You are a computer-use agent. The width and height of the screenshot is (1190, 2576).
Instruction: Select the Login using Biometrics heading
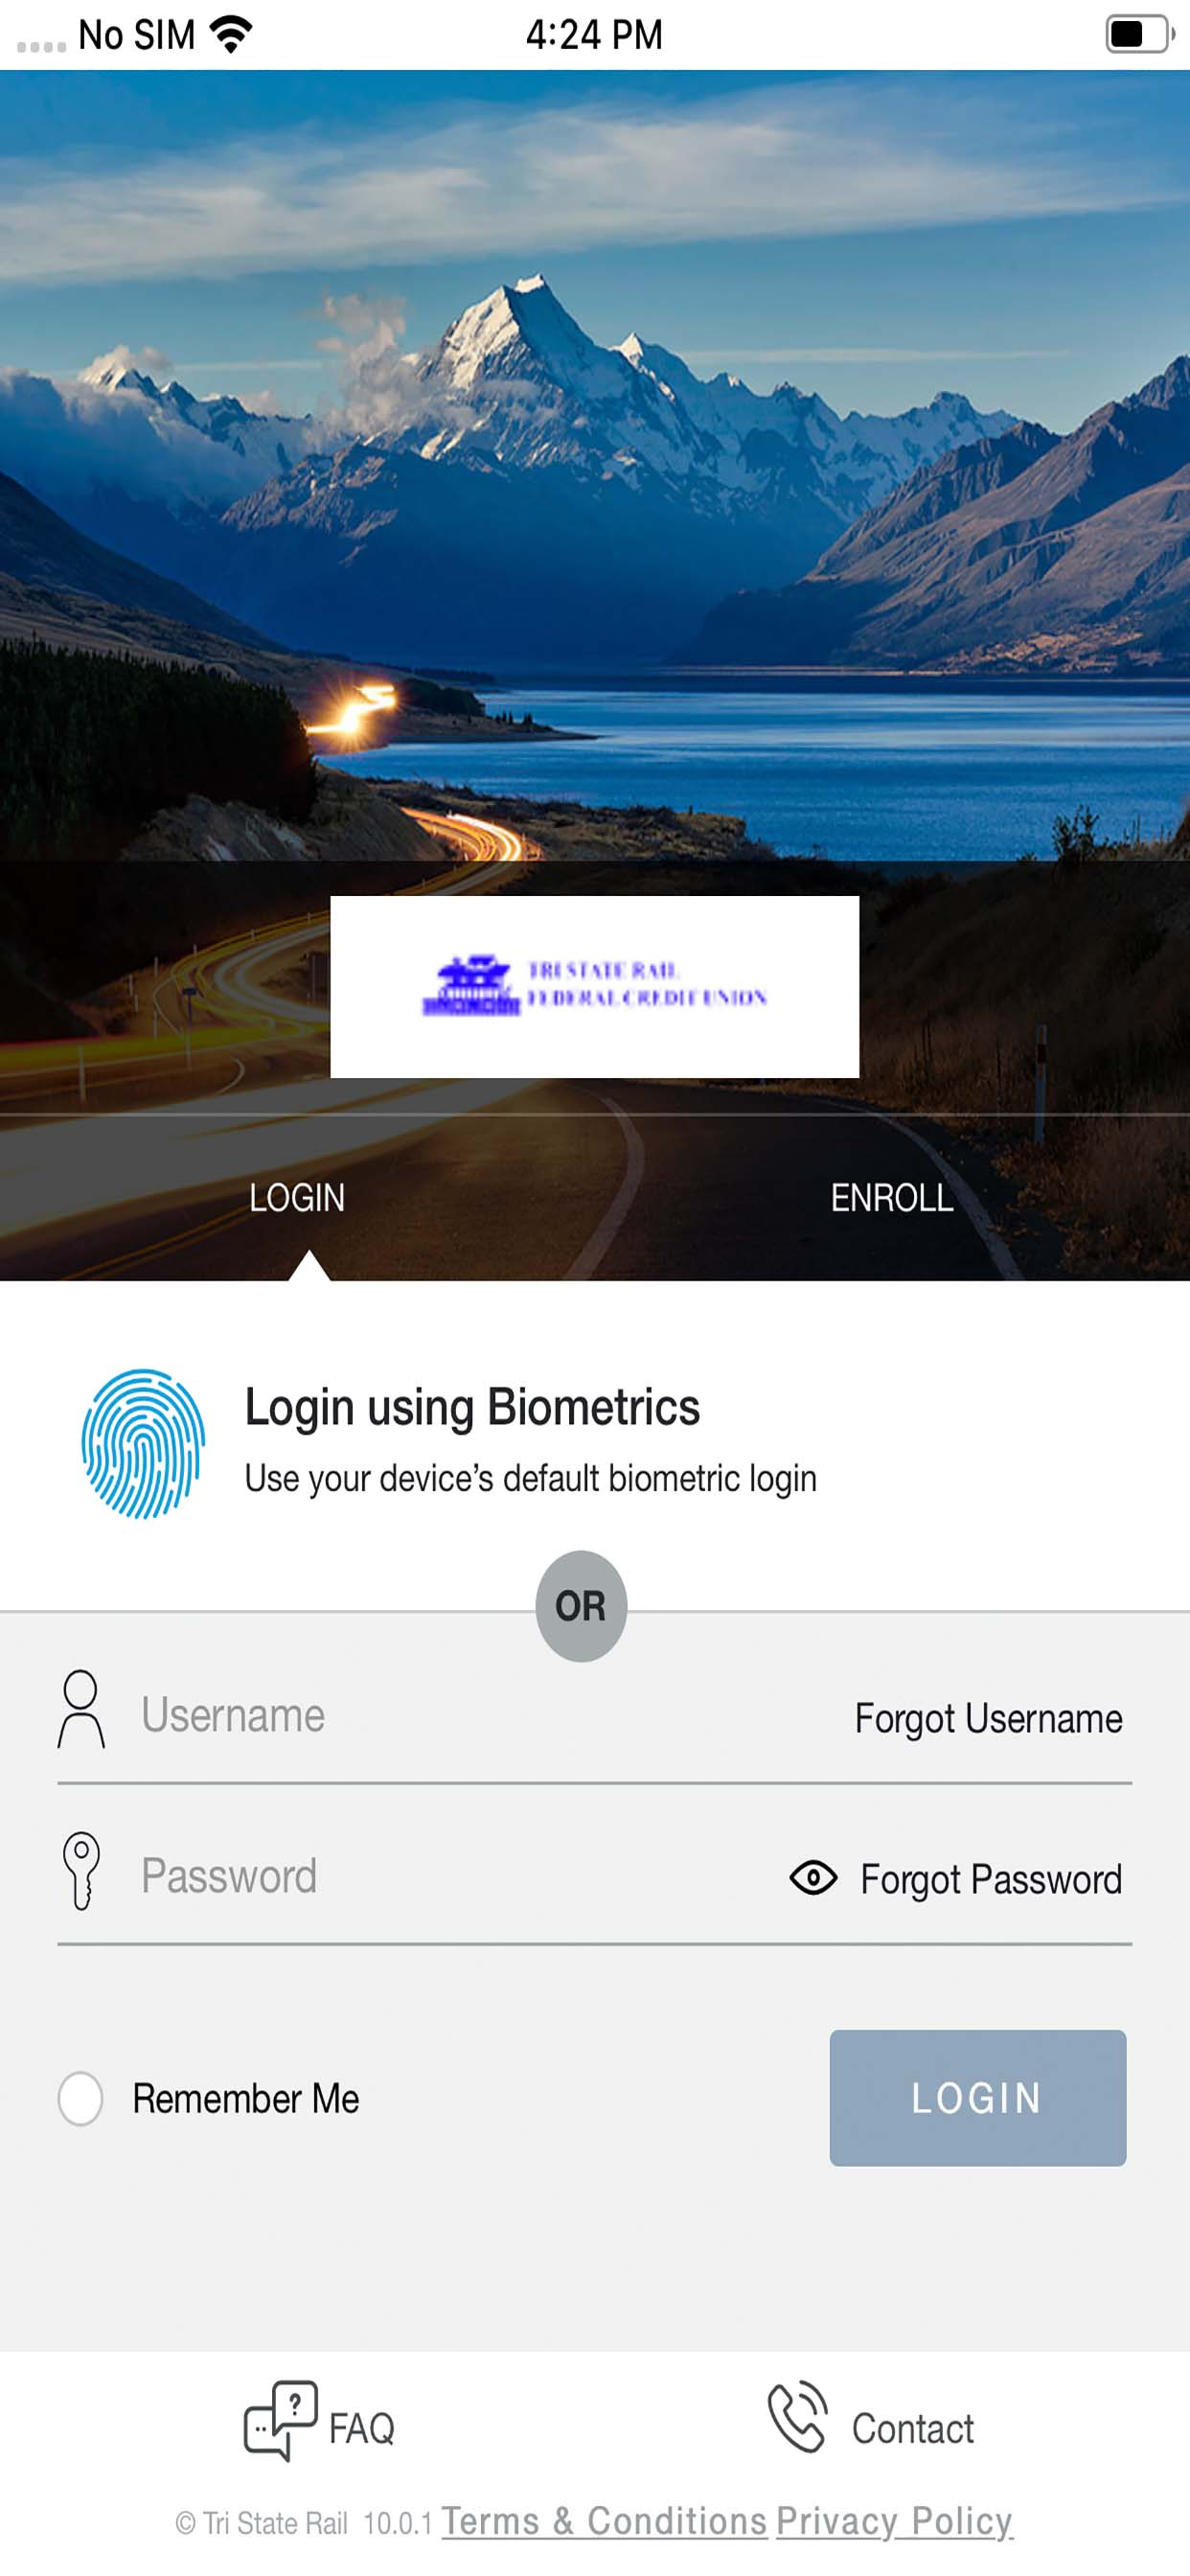[x=472, y=1406]
